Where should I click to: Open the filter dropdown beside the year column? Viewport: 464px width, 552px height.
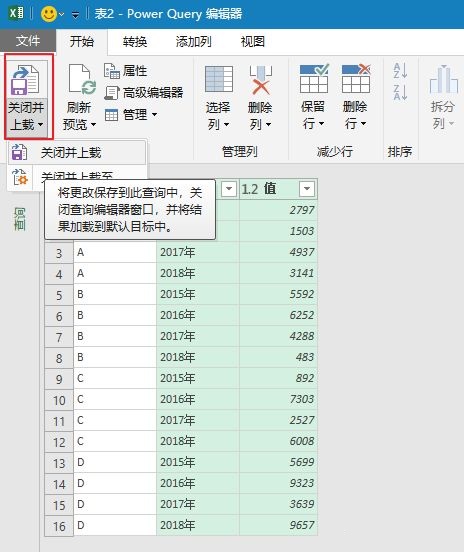(229, 189)
